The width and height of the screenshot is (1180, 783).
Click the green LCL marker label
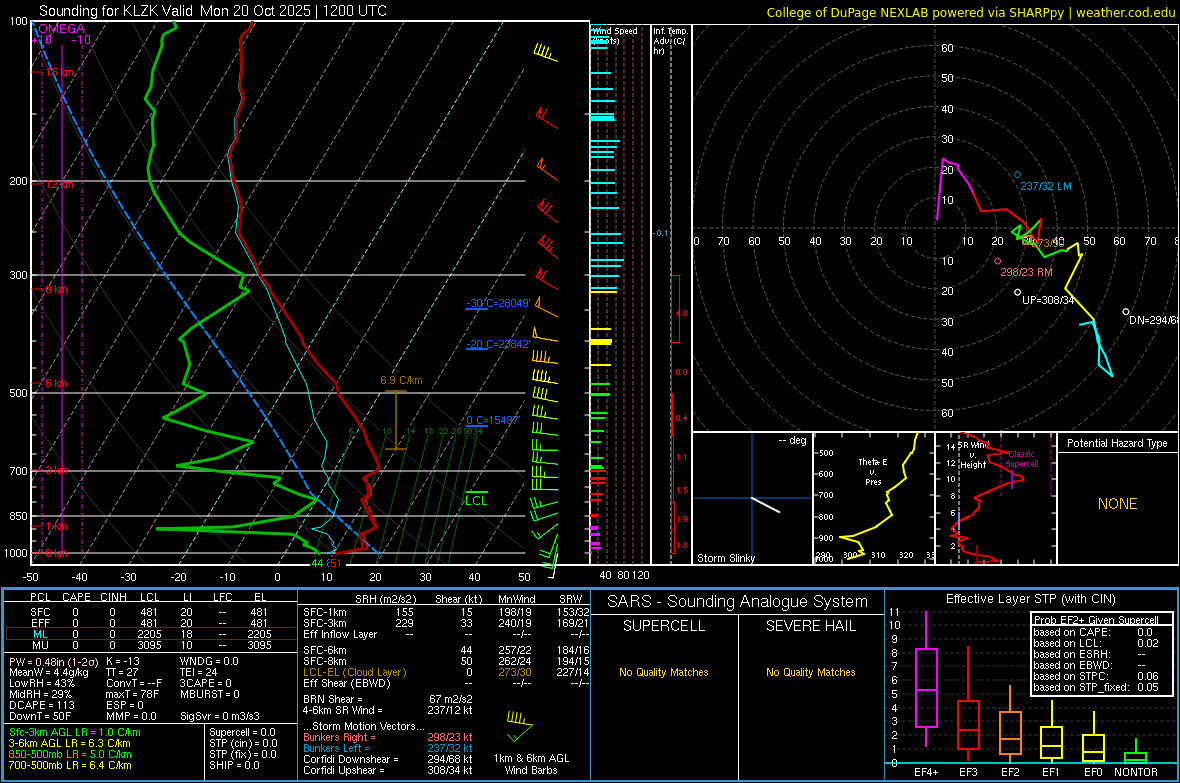point(476,501)
